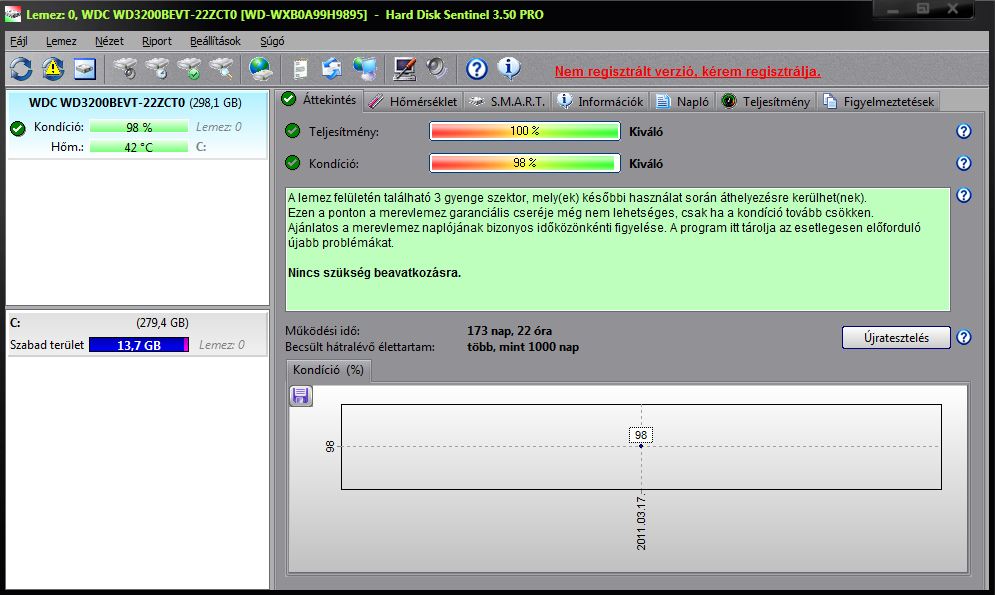The width and height of the screenshot is (995, 595).
Task: Click the speaker sound toolbar icon
Action: (x=437, y=69)
